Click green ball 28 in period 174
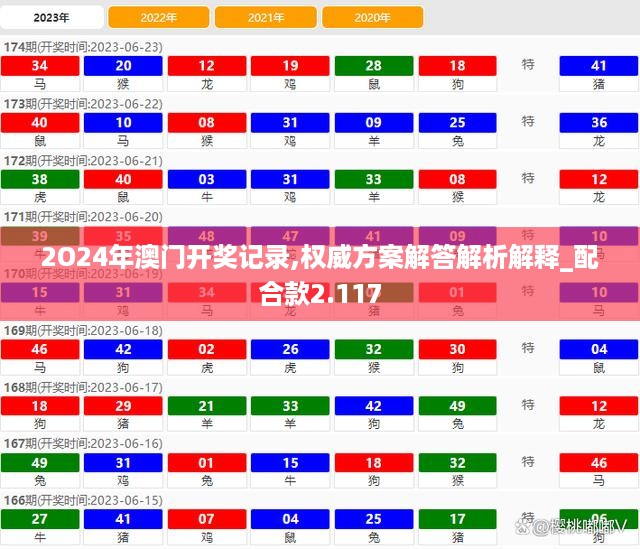The height and width of the screenshot is (549, 640). (x=373, y=66)
